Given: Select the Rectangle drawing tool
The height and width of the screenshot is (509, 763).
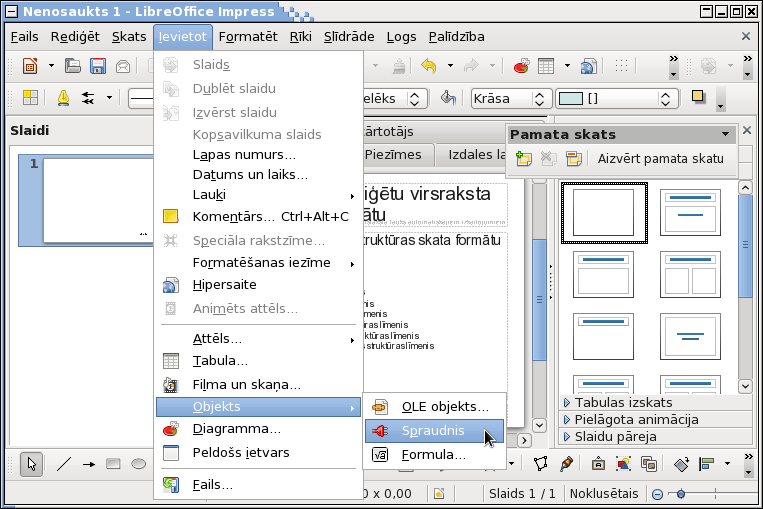Looking at the screenshot, I should click(x=113, y=464).
